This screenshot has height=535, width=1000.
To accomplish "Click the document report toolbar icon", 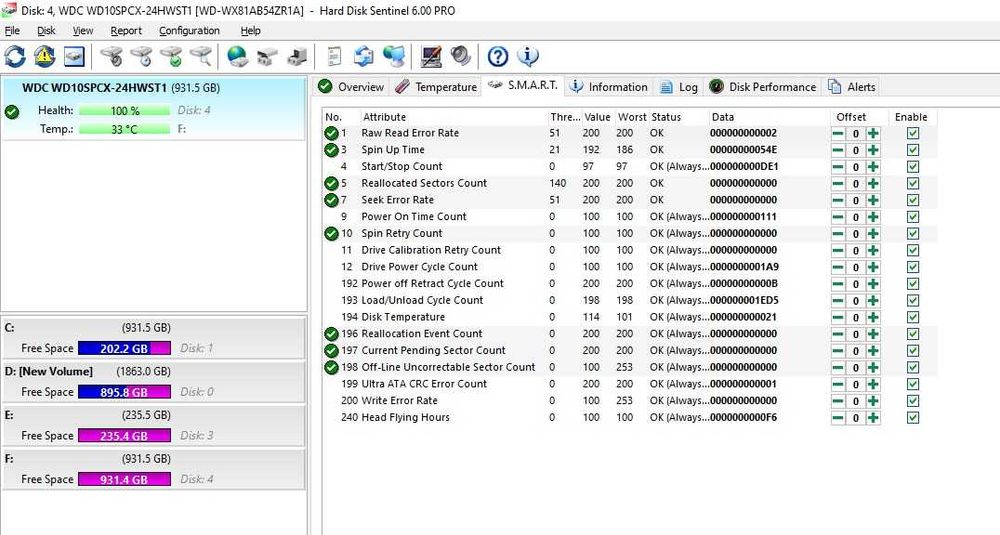I will (334, 56).
